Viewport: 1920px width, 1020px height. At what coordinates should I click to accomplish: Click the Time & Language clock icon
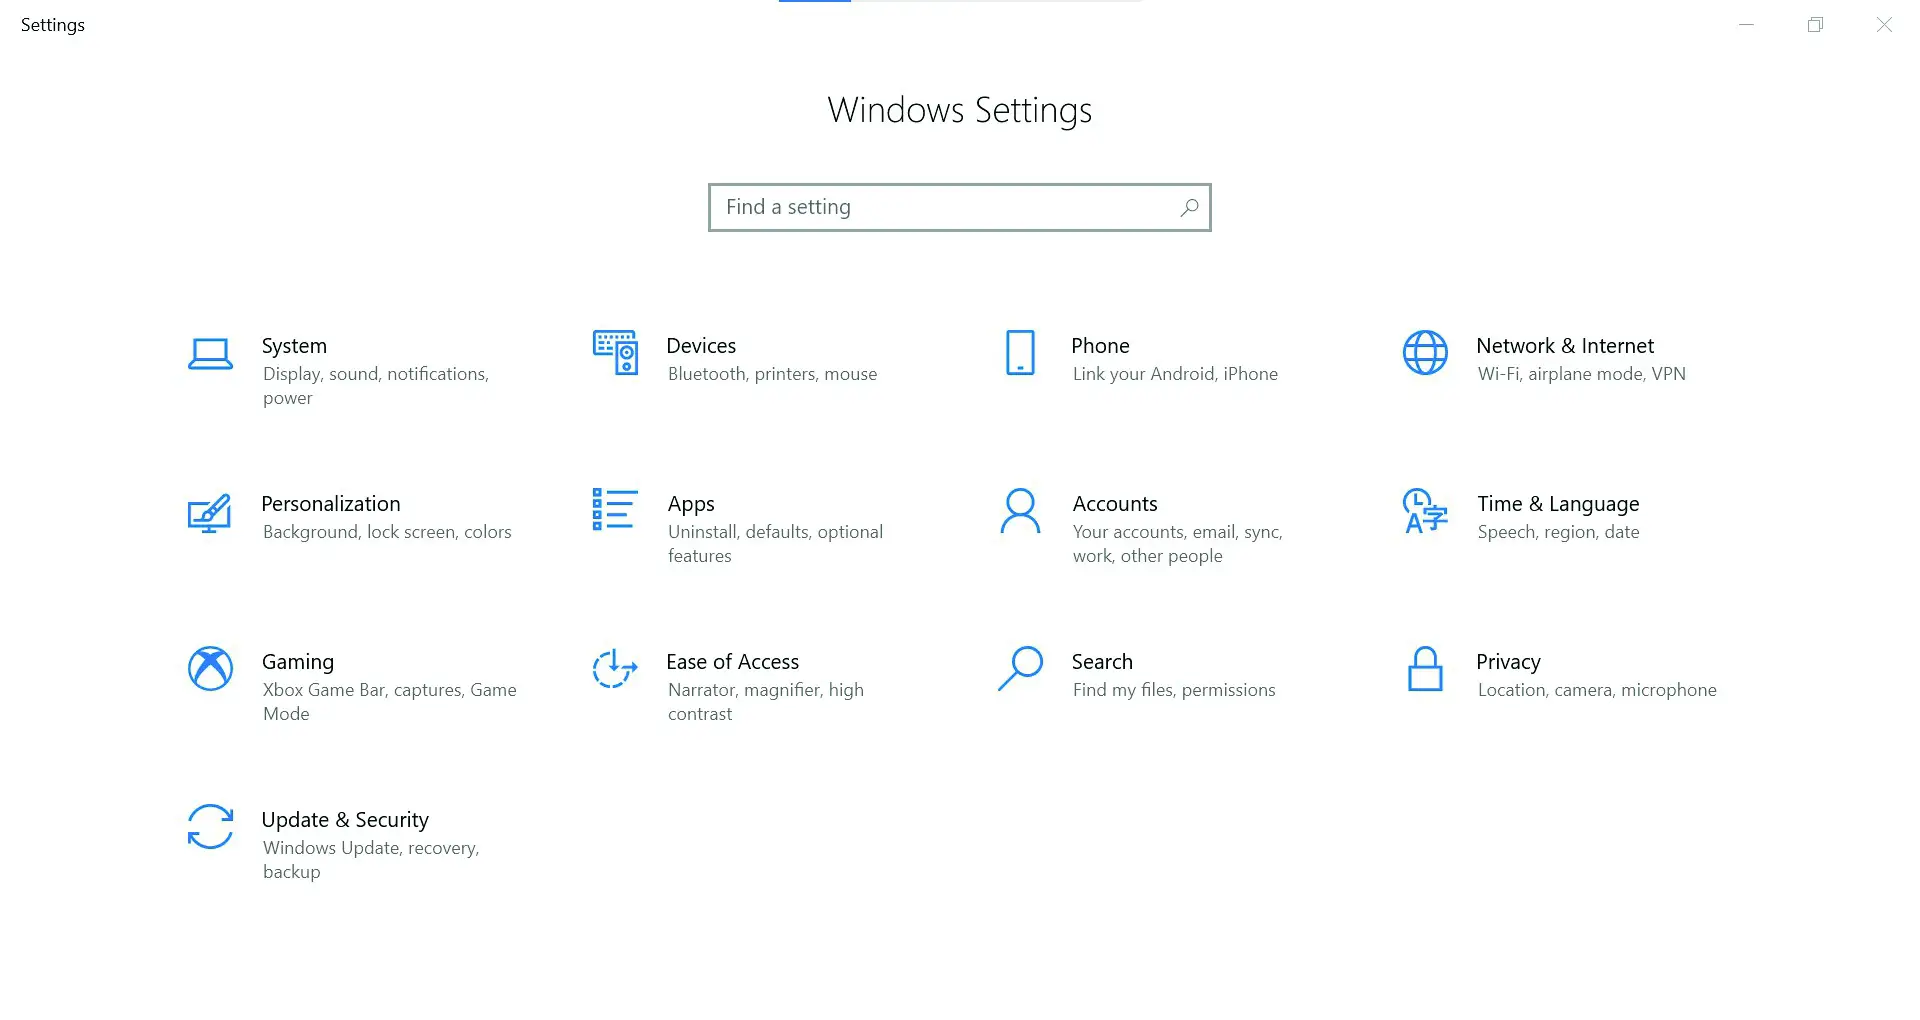click(x=1425, y=511)
